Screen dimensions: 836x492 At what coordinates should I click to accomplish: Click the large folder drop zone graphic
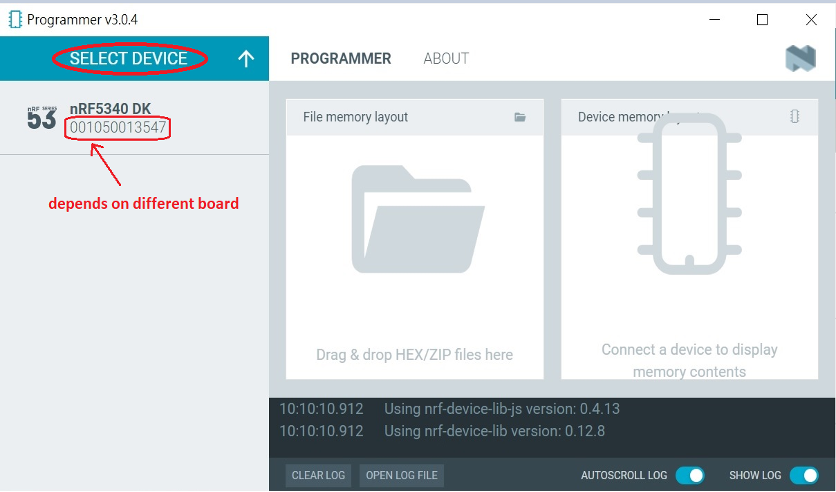(414, 220)
